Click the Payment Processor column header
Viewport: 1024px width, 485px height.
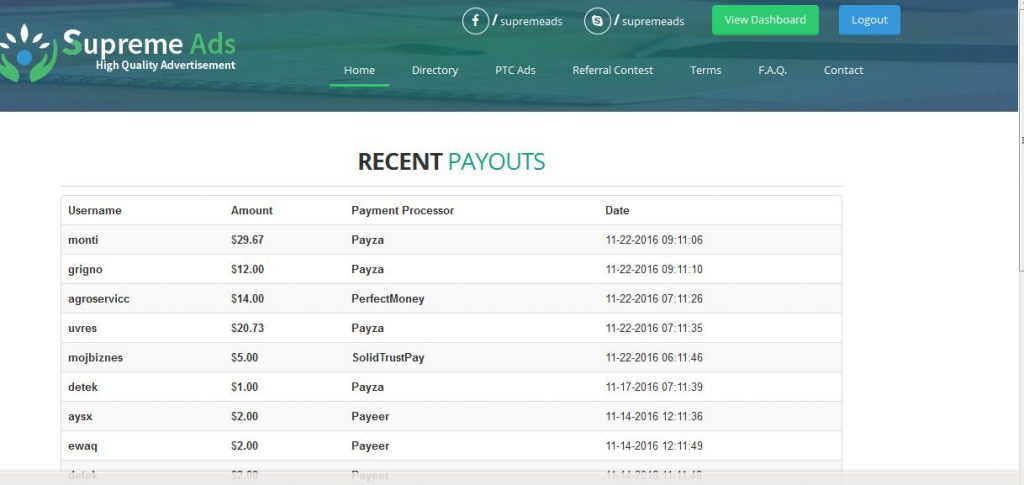pos(402,211)
